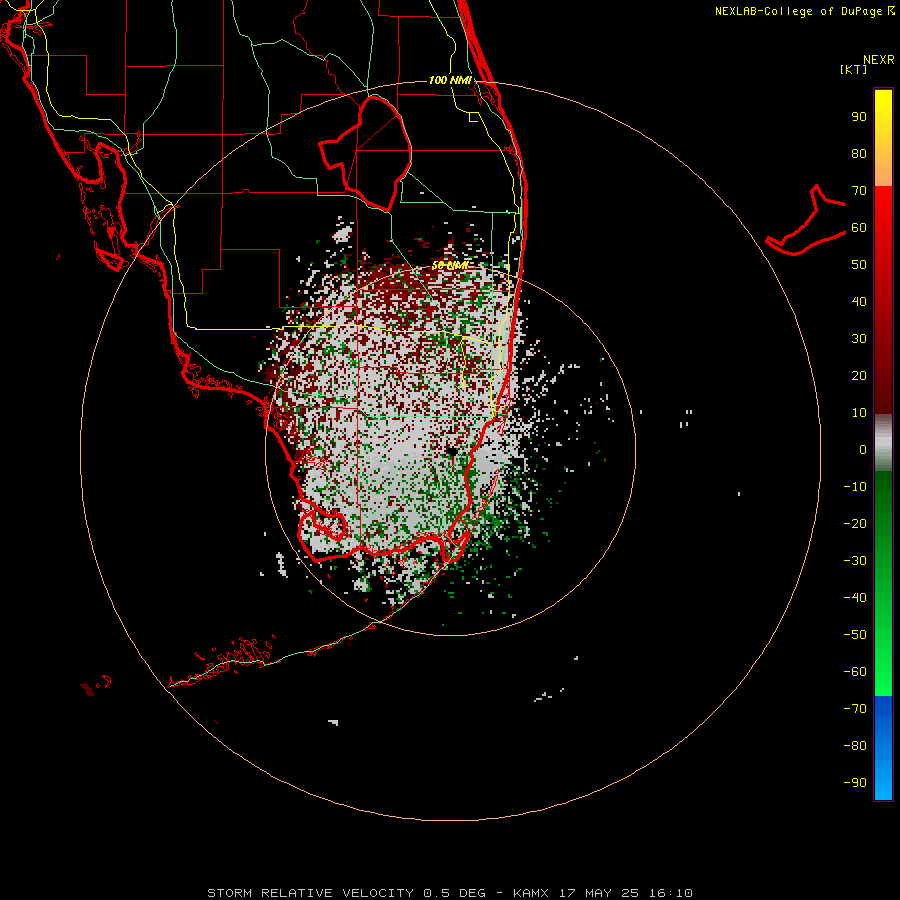Select the positive 60 knot scale value
This screenshot has width=900, height=900.
pos(859,227)
